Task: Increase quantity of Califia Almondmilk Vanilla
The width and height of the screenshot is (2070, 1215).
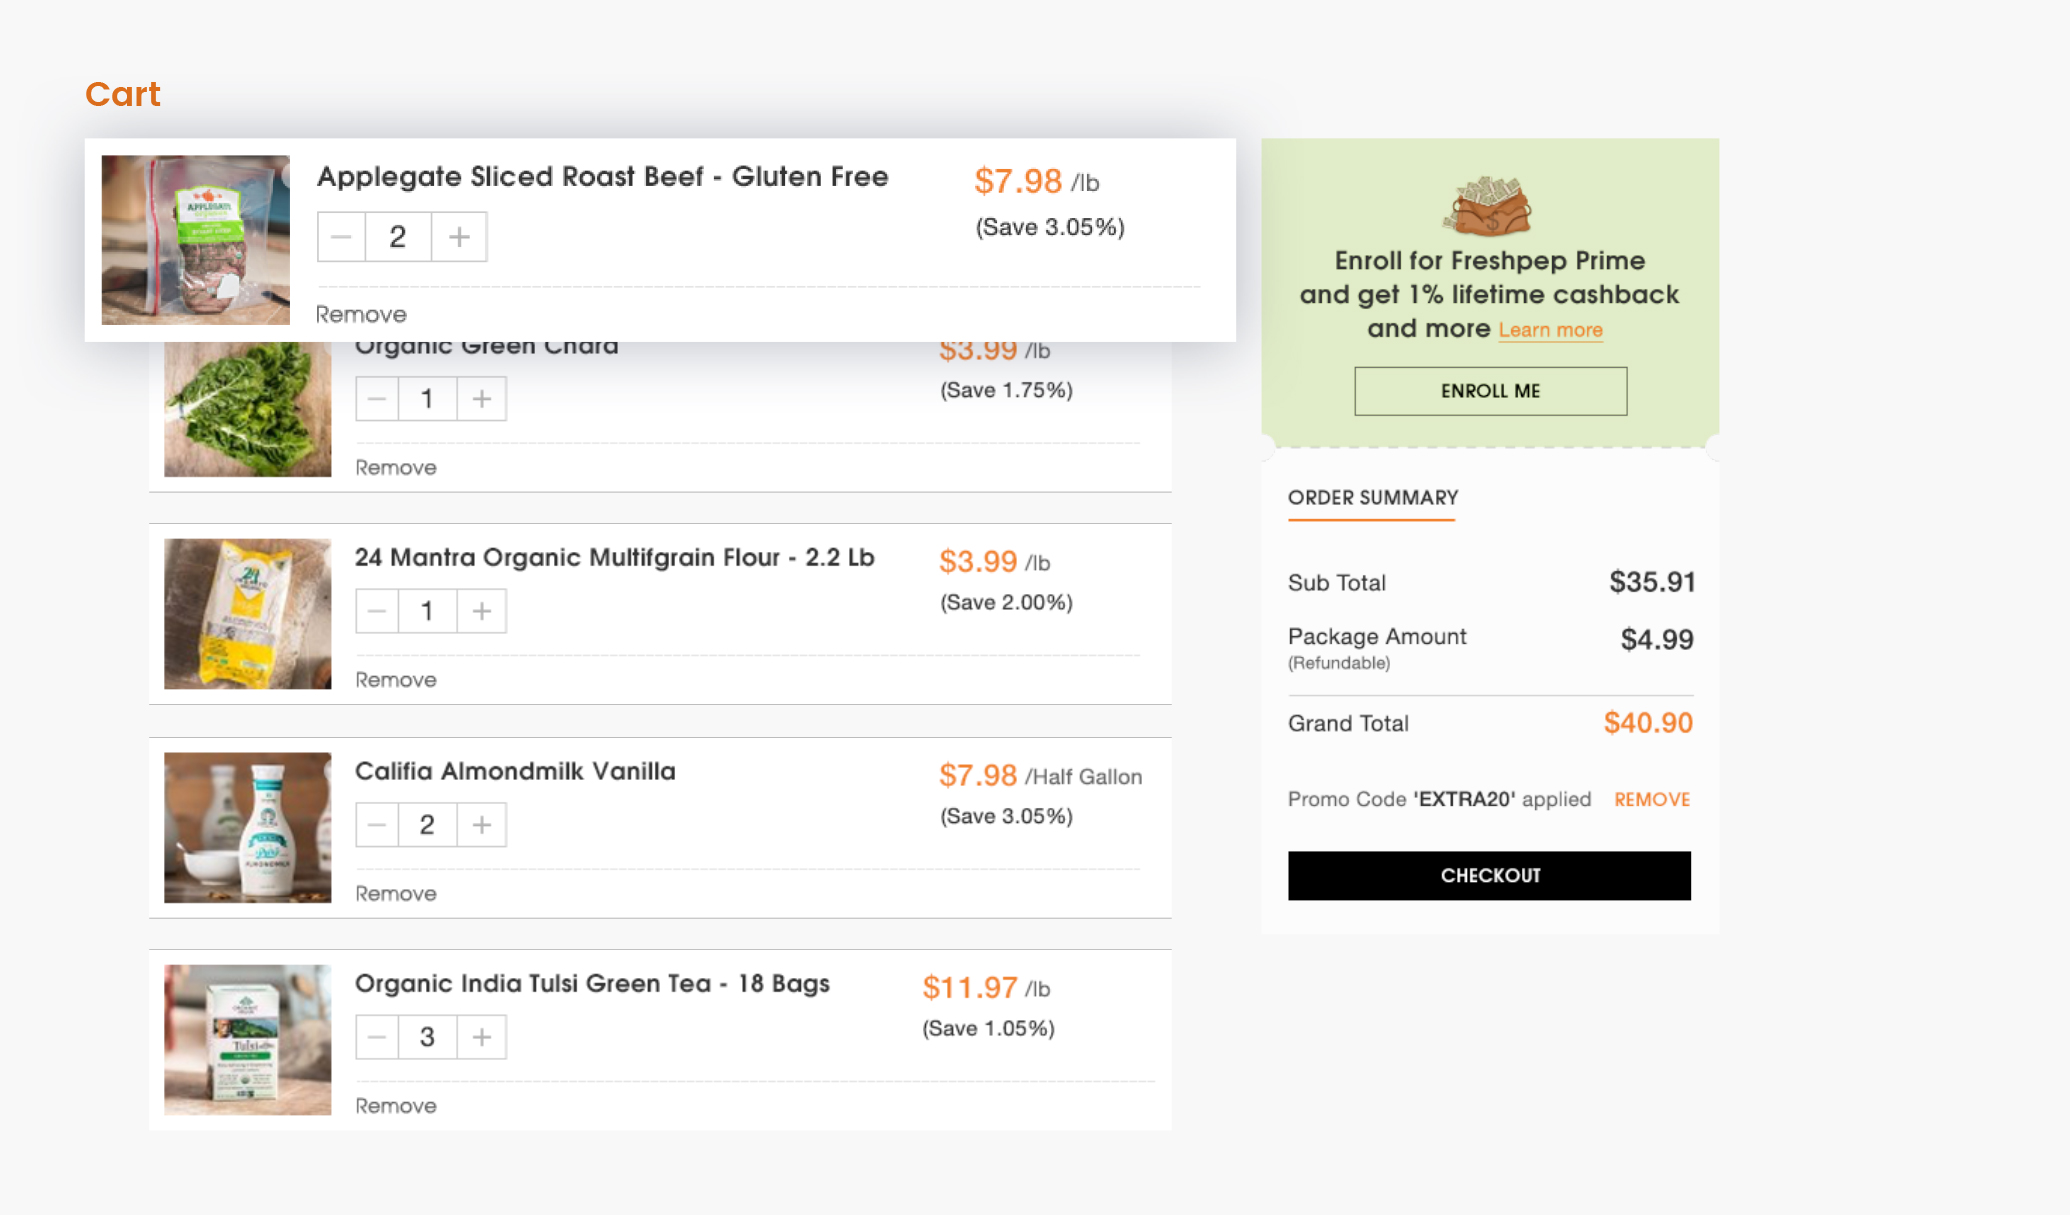Action: coord(482,825)
